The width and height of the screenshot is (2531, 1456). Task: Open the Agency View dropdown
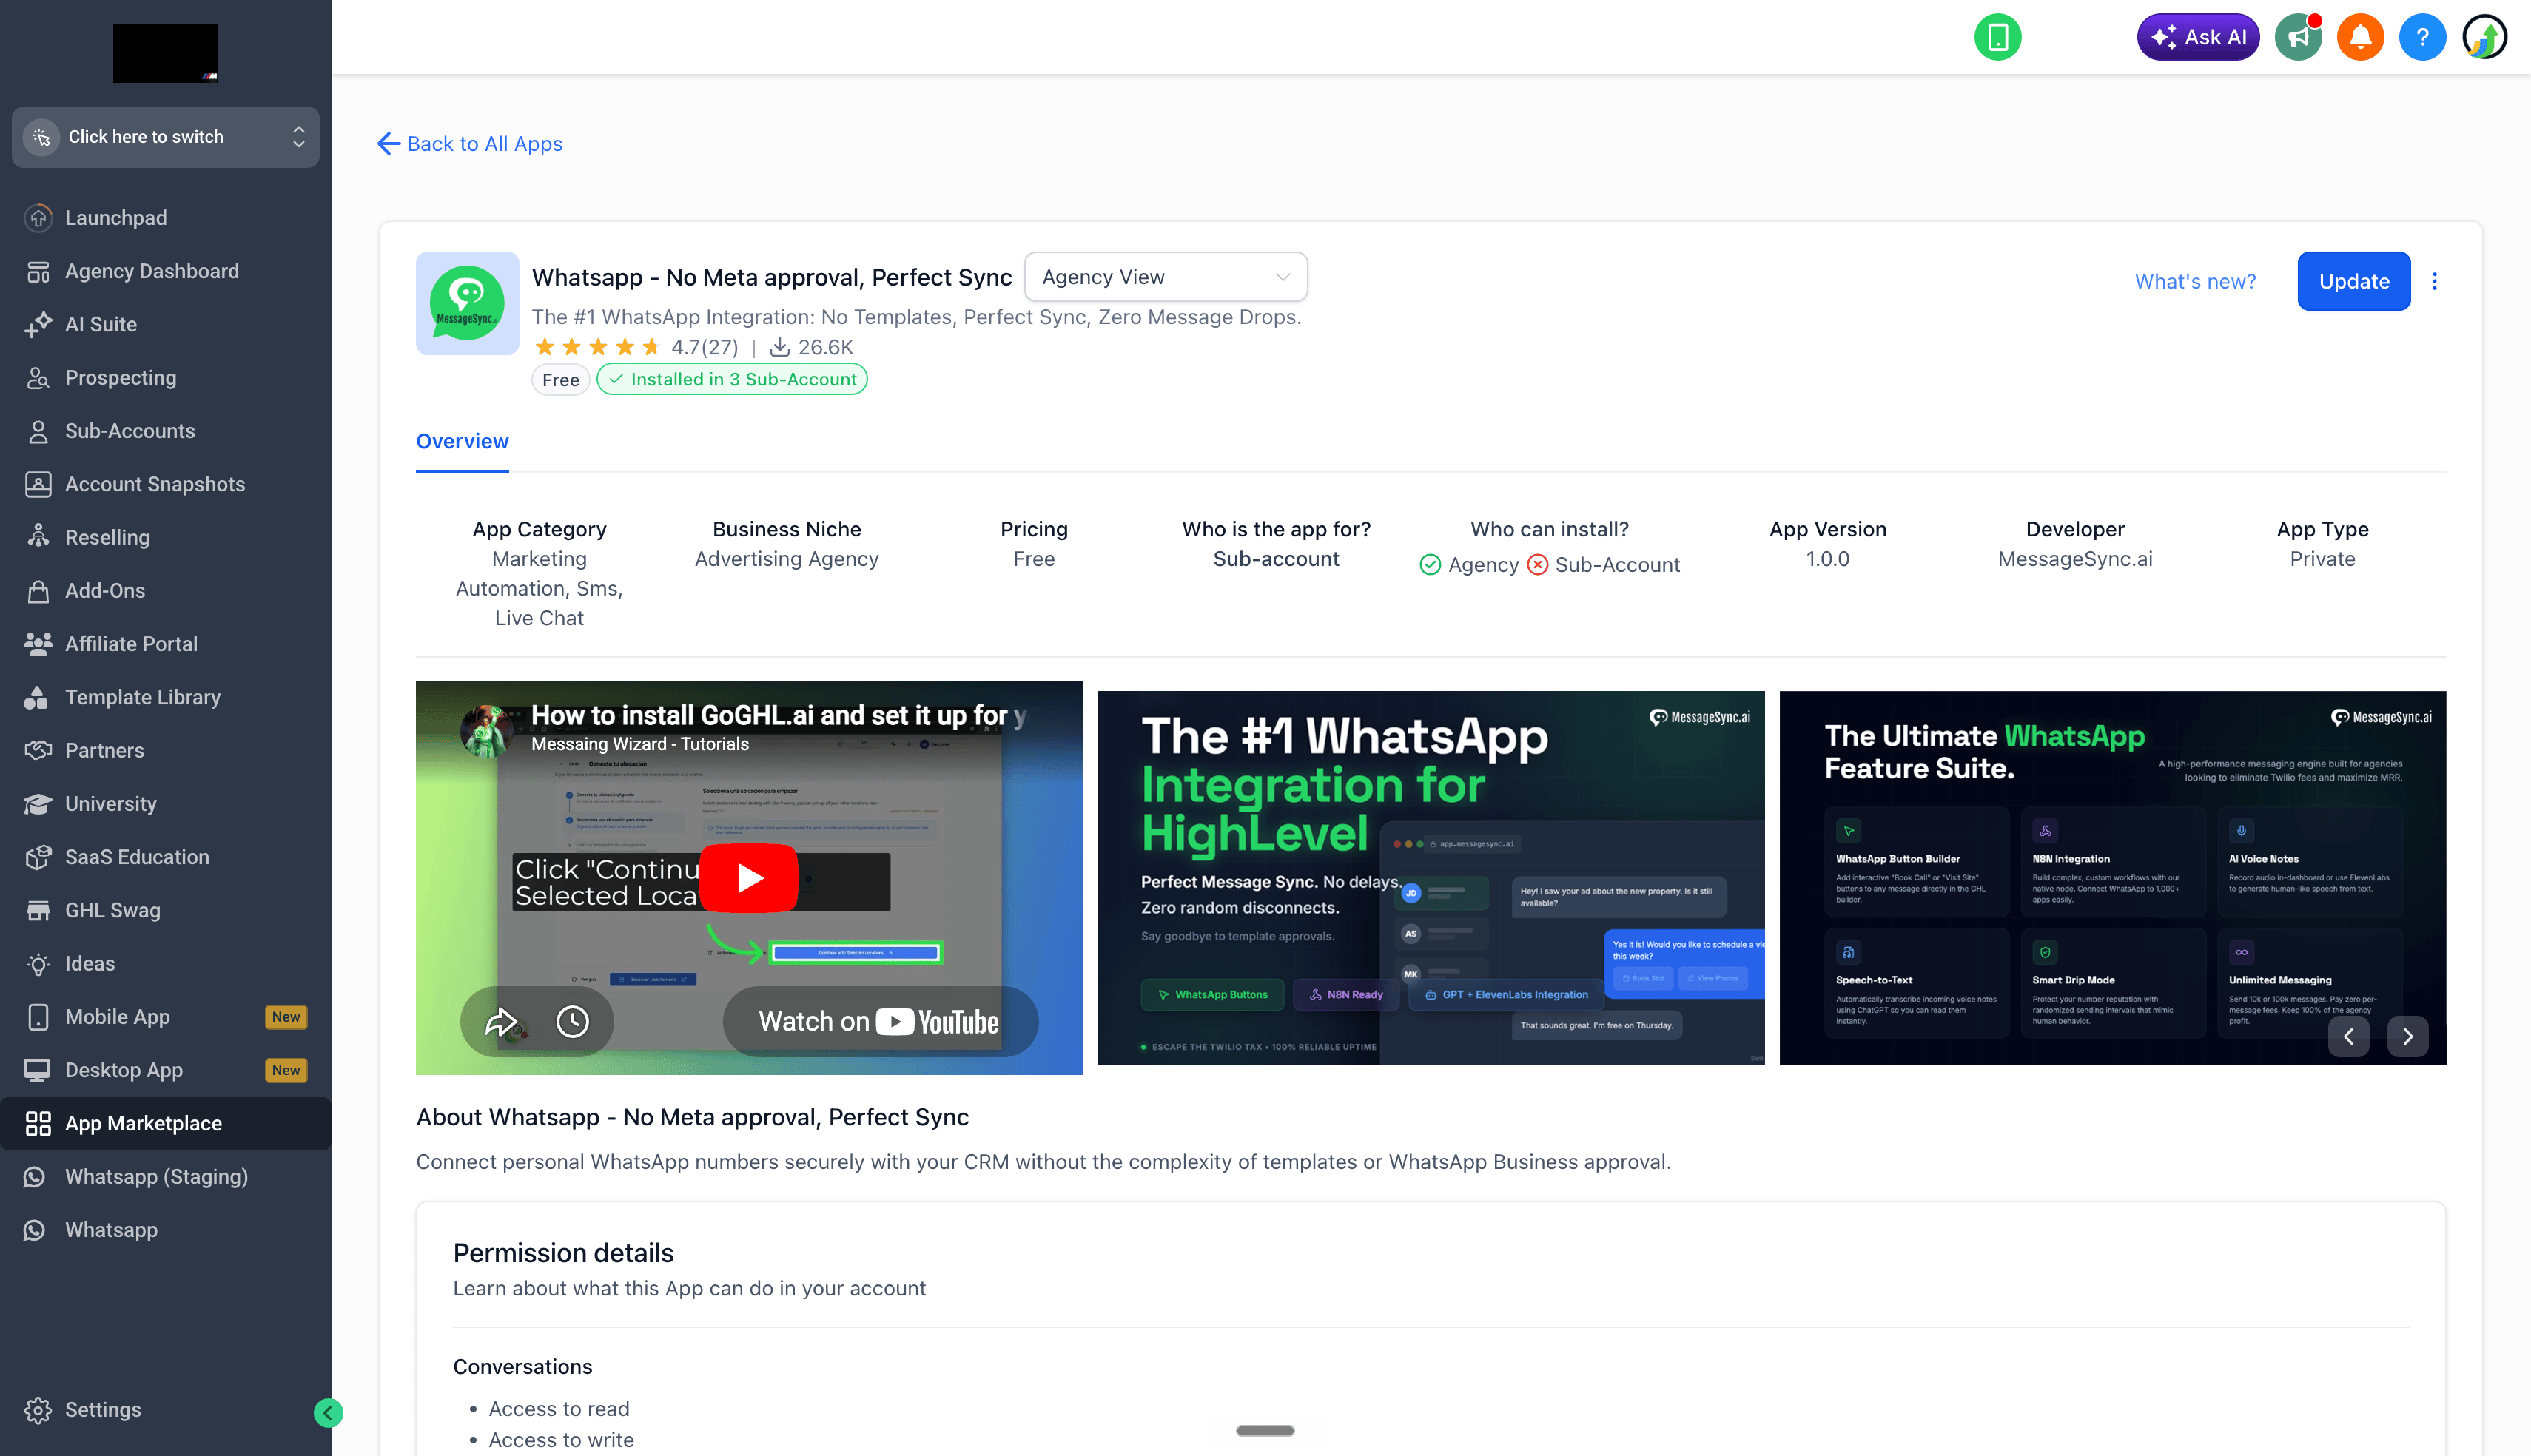1166,277
